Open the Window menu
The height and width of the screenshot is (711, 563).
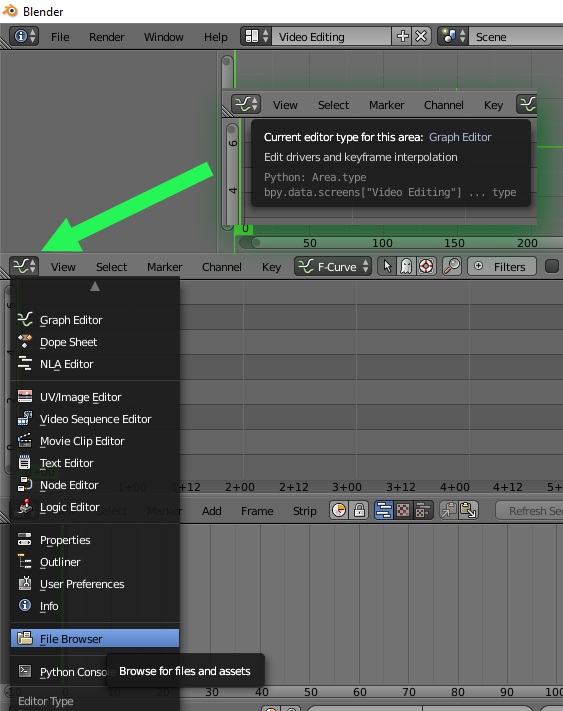pyautogui.click(x=164, y=37)
